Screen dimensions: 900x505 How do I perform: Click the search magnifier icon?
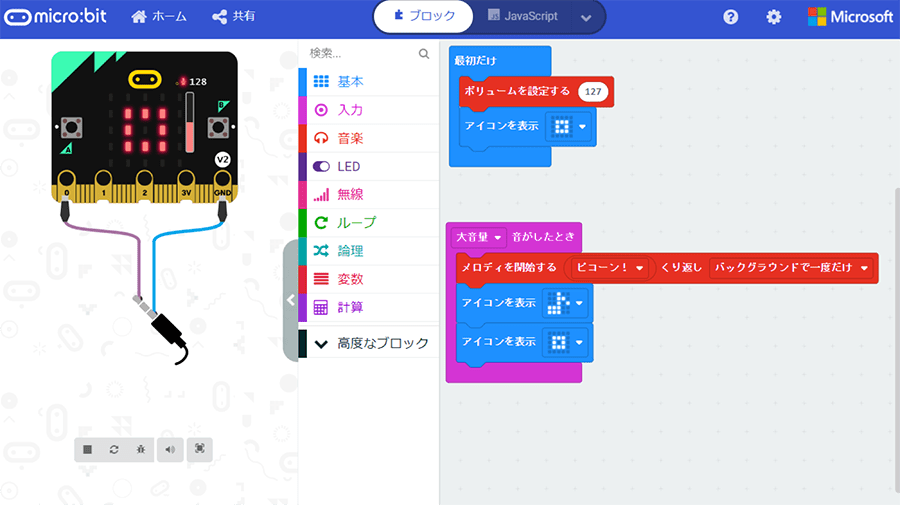(424, 53)
